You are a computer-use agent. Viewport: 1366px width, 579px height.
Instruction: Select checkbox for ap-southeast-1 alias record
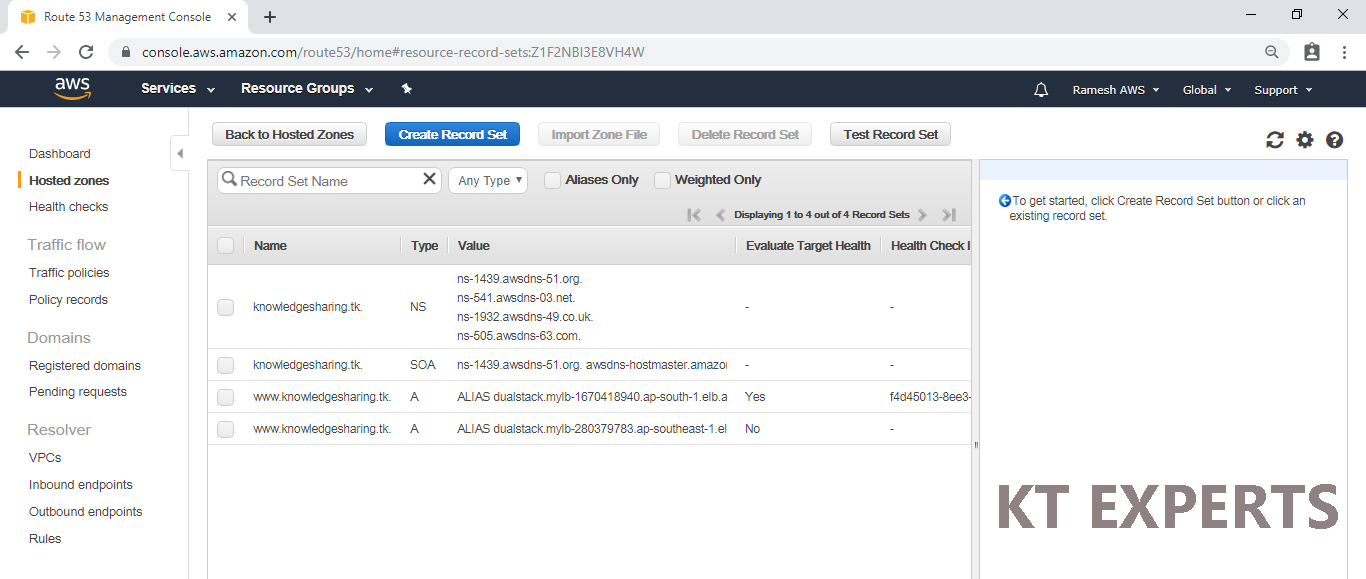pyautogui.click(x=225, y=429)
